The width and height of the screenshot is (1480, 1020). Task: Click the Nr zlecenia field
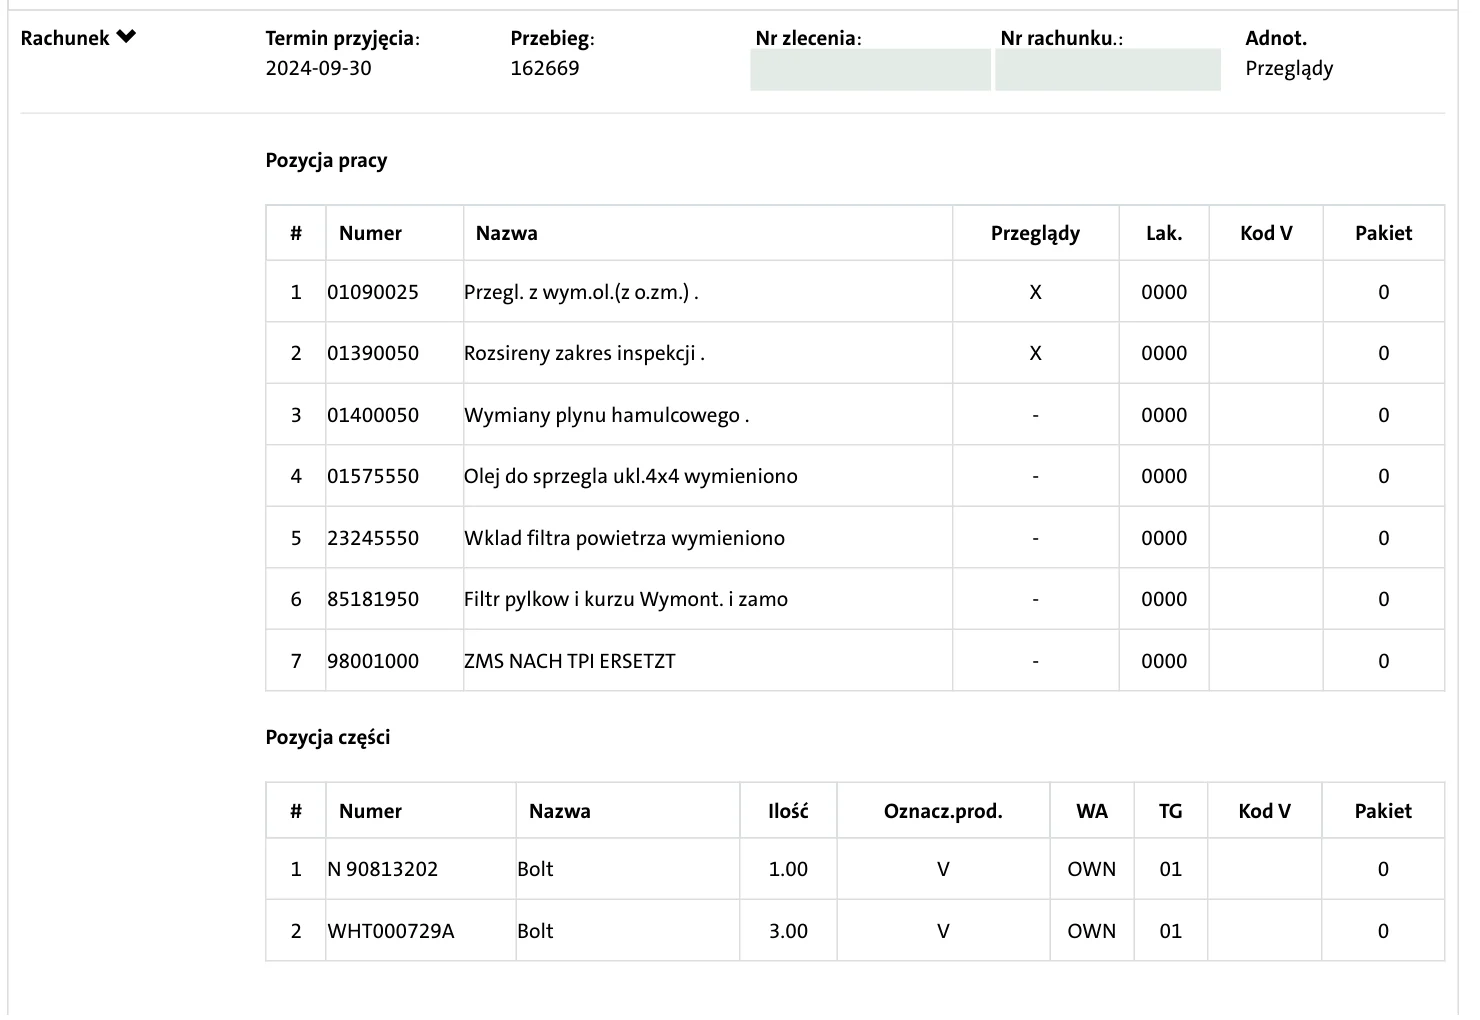click(x=870, y=69)
